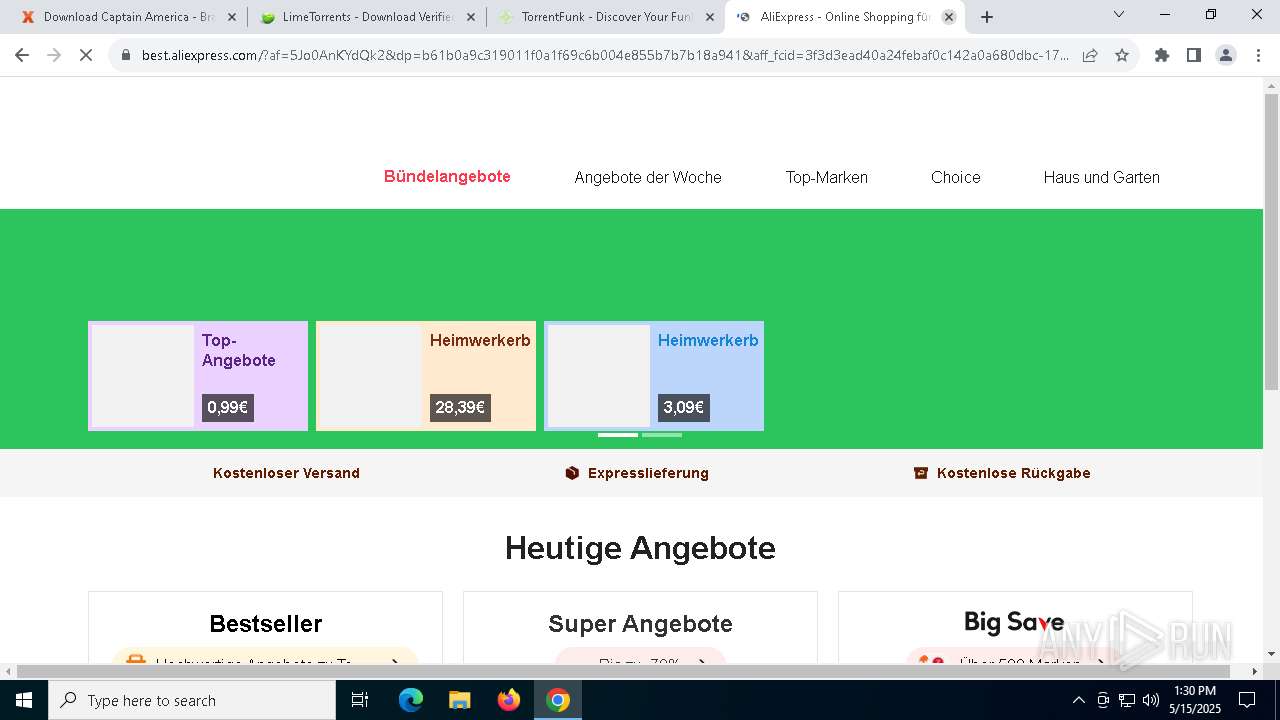
Task: Close the TorrentFunk tab
Action: tap(710, 17)
